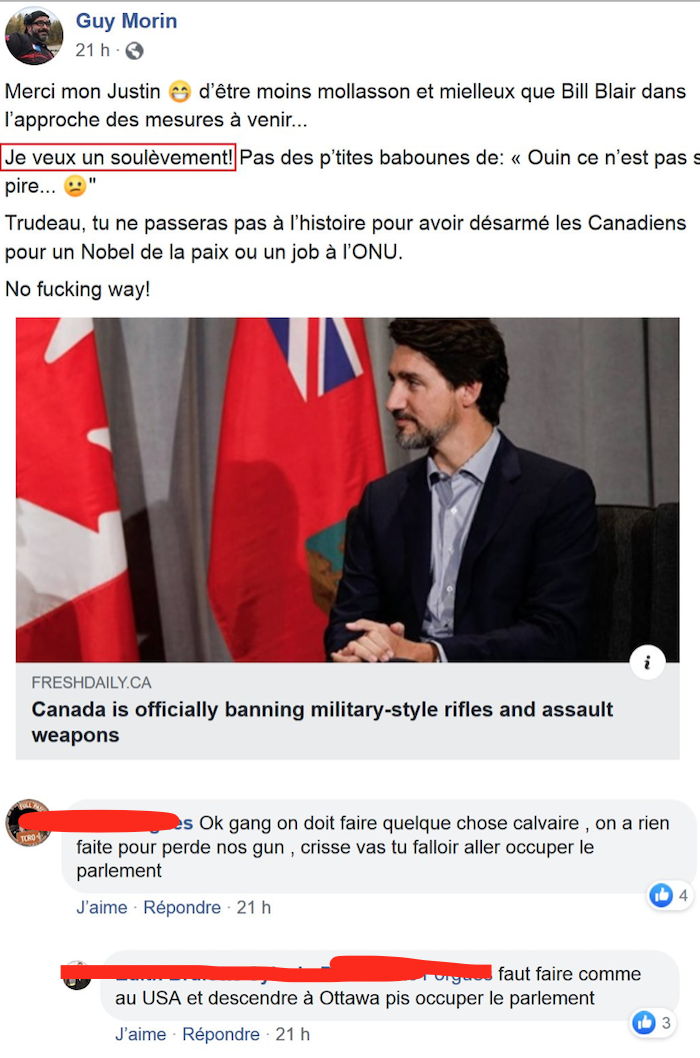Image resolution: width=700 pixels, height=1058 pixels.
Task: View the 3 likes on the reply comment
Action: 652,1023
